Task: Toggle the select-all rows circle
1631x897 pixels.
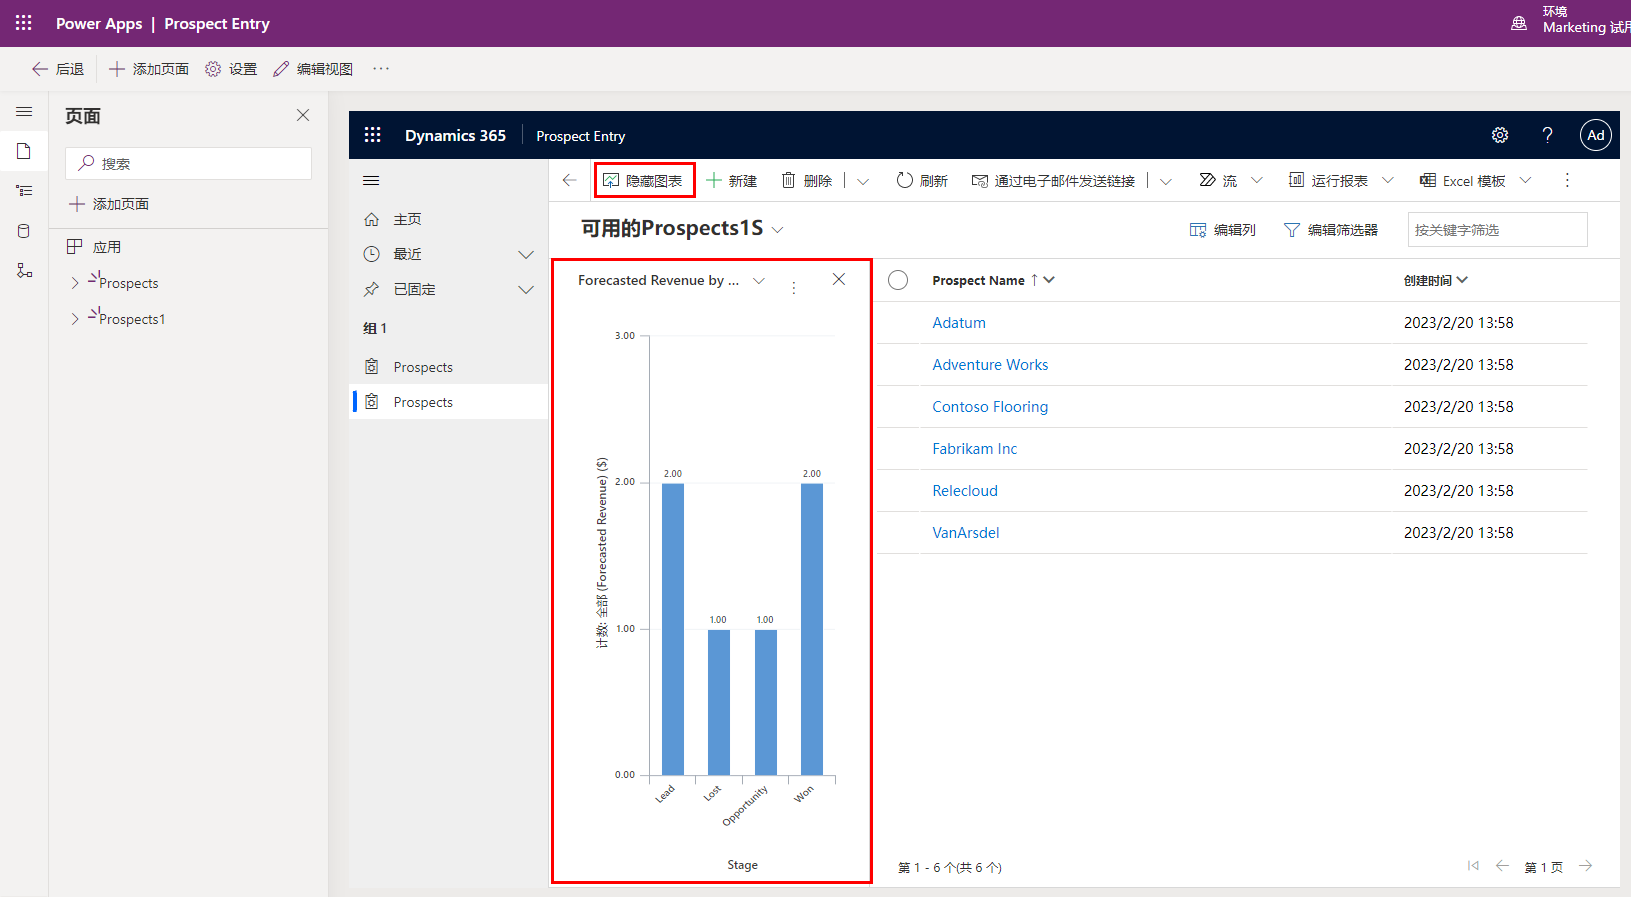Action: tap(898, 280)
